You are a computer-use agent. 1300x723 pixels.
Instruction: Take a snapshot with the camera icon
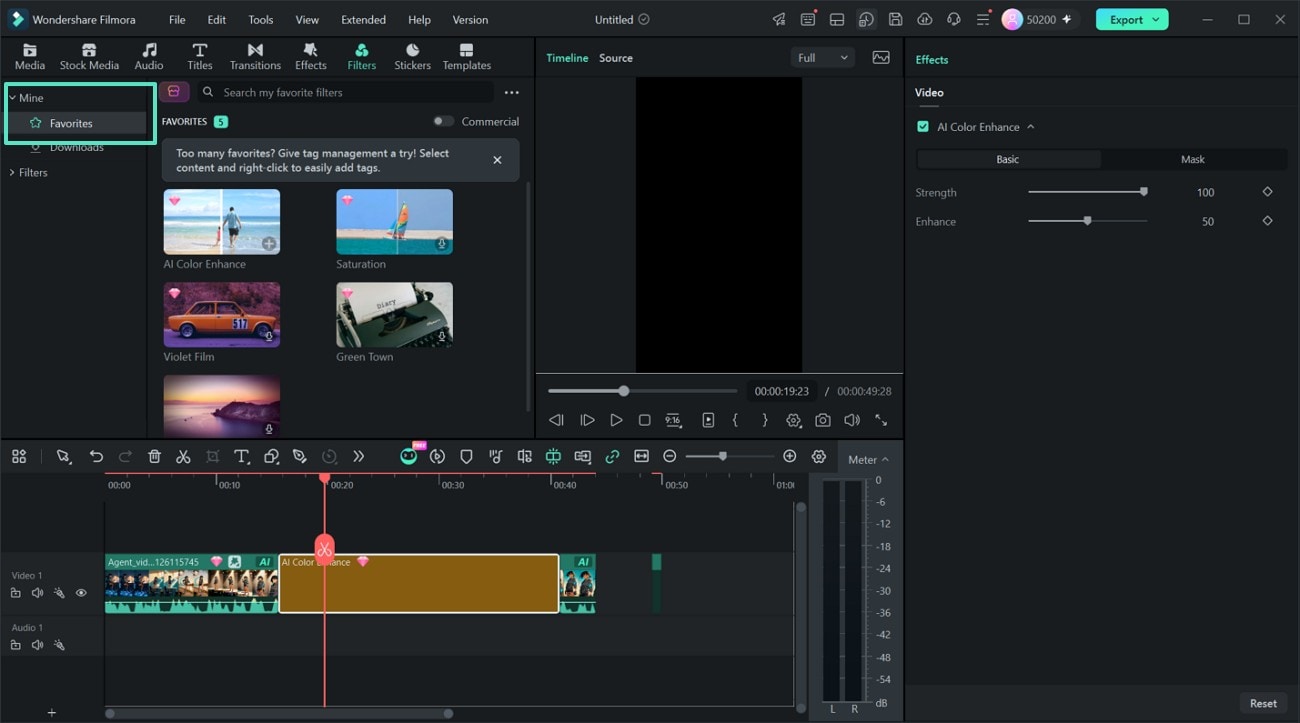click(822, 421)
